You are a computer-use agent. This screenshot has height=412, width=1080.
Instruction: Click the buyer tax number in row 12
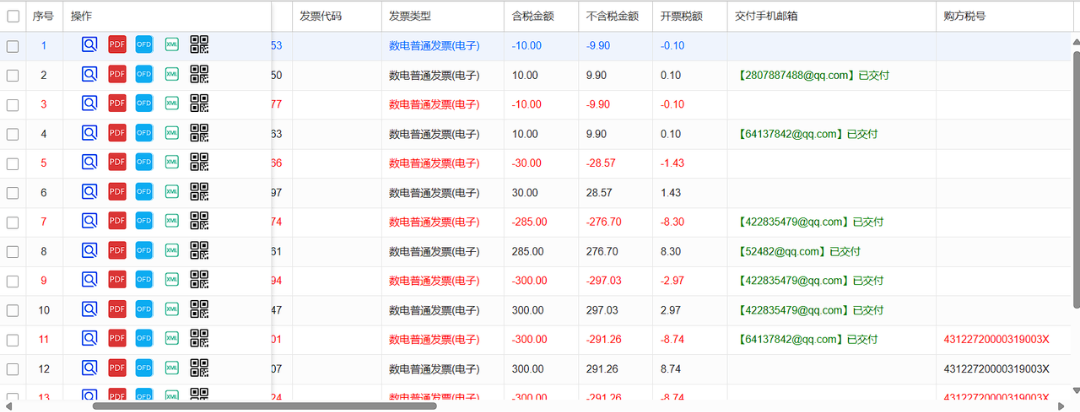coord(996,369)
